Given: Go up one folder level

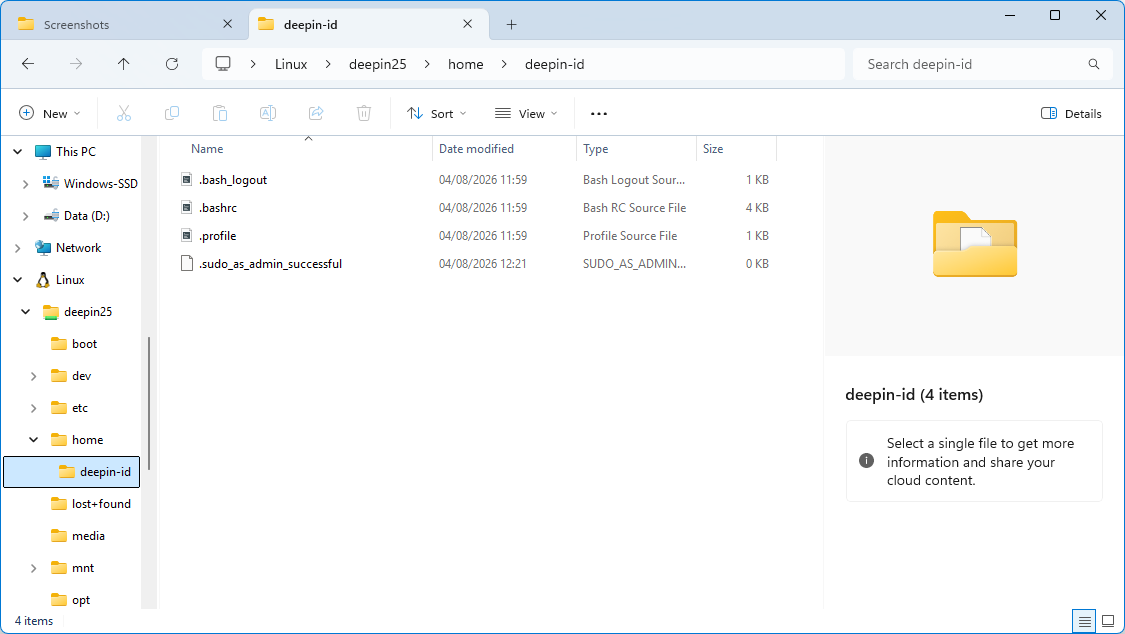Looking at the screenshot, I should point(123,64).
